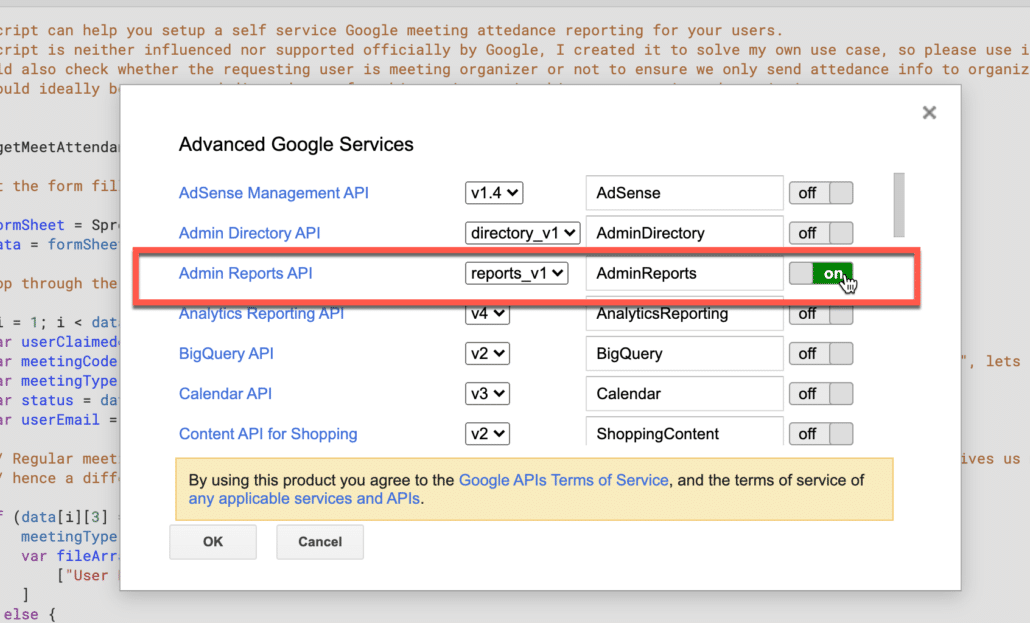Click the Advanced Google Services heading
The height and width of the screenshot is (623, 1030).
pyautogui.click(x=296, y=145)
